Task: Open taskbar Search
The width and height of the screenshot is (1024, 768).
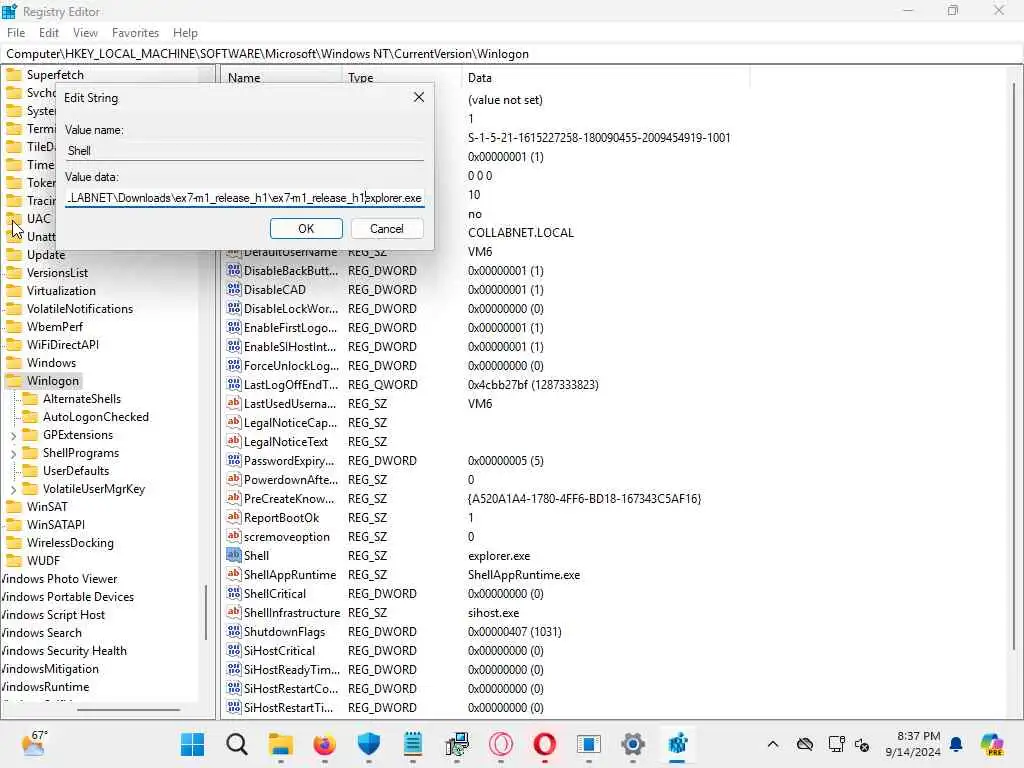Action: 236,744
